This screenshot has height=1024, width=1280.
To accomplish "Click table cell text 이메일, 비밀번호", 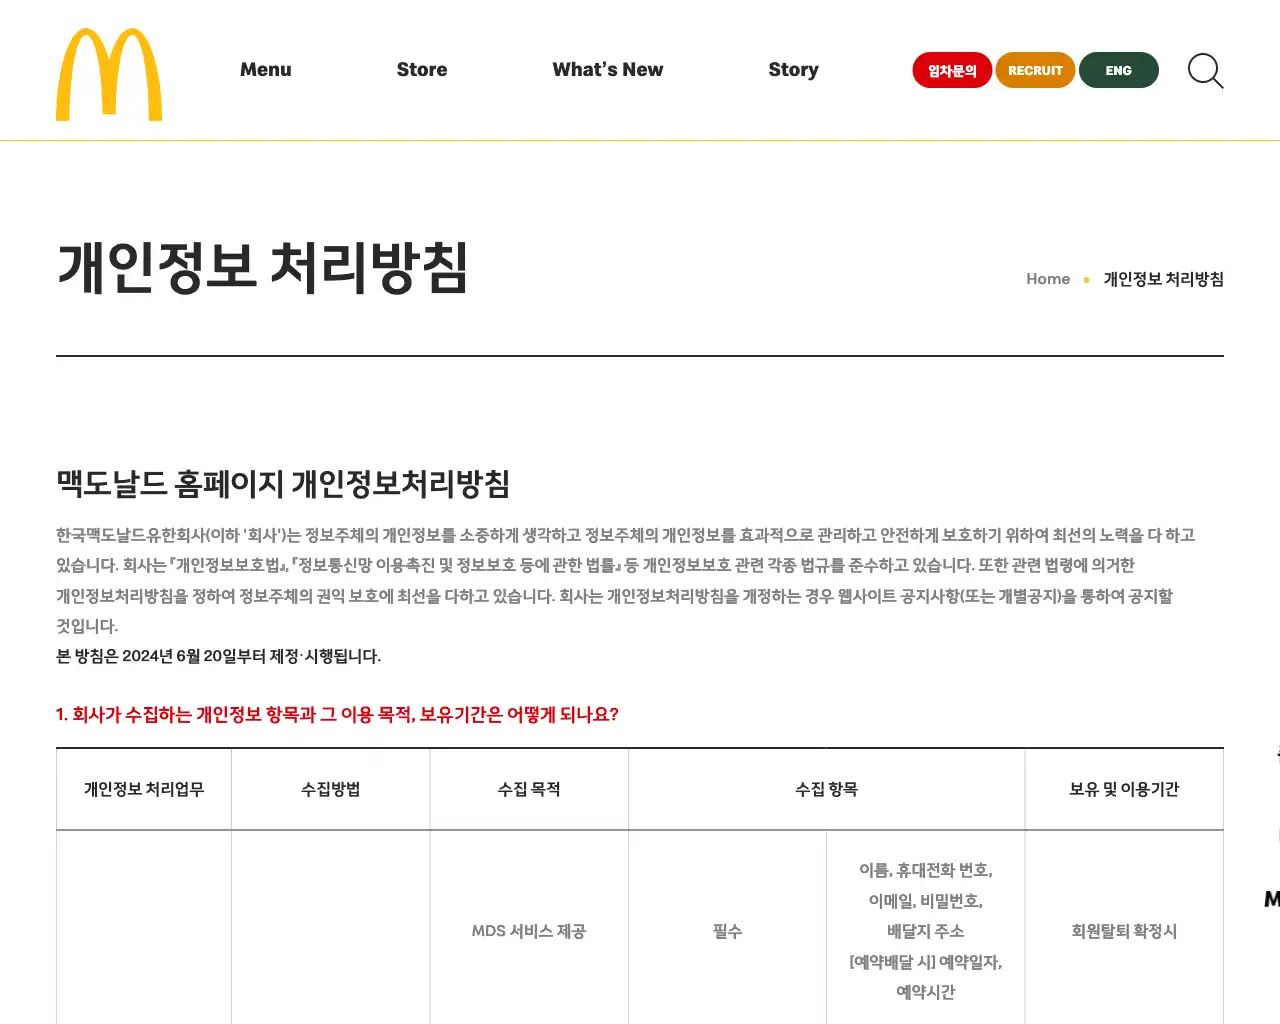I will click(x=926, y=901).
